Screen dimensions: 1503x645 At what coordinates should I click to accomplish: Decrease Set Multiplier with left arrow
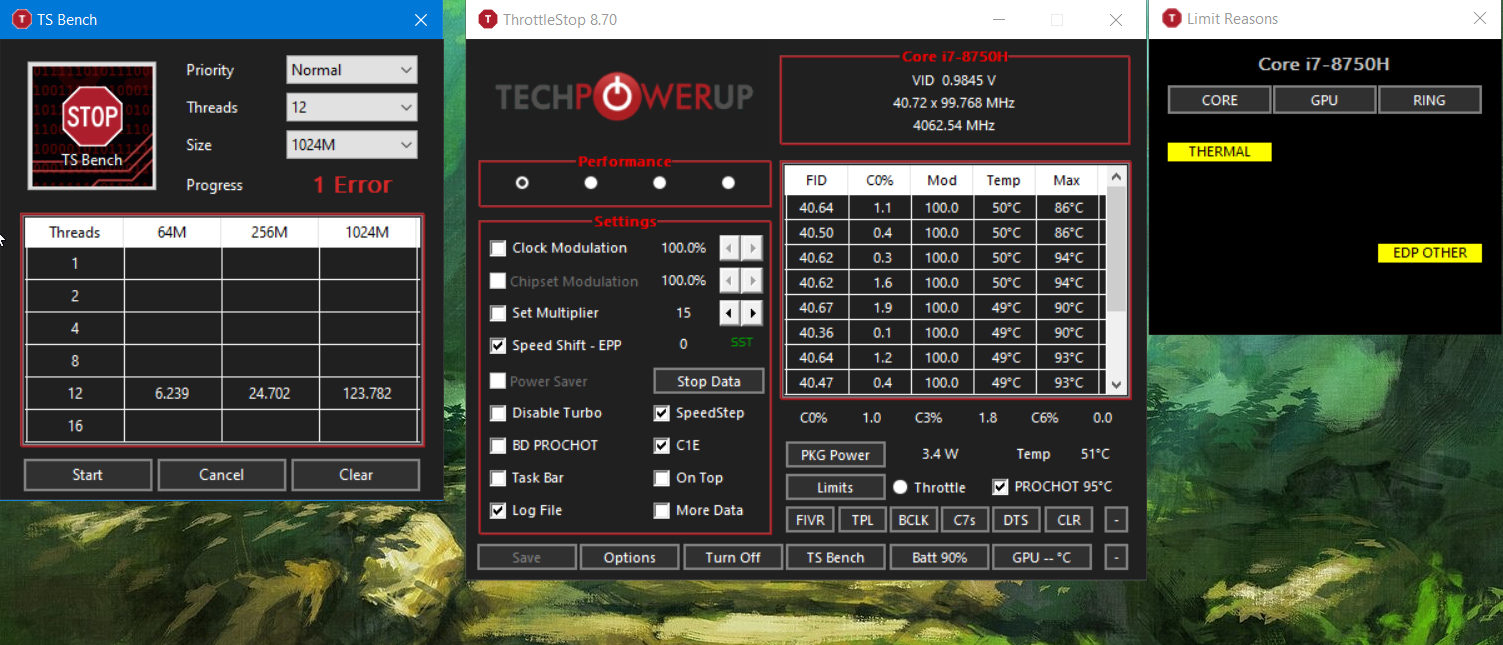pos(729,313)
